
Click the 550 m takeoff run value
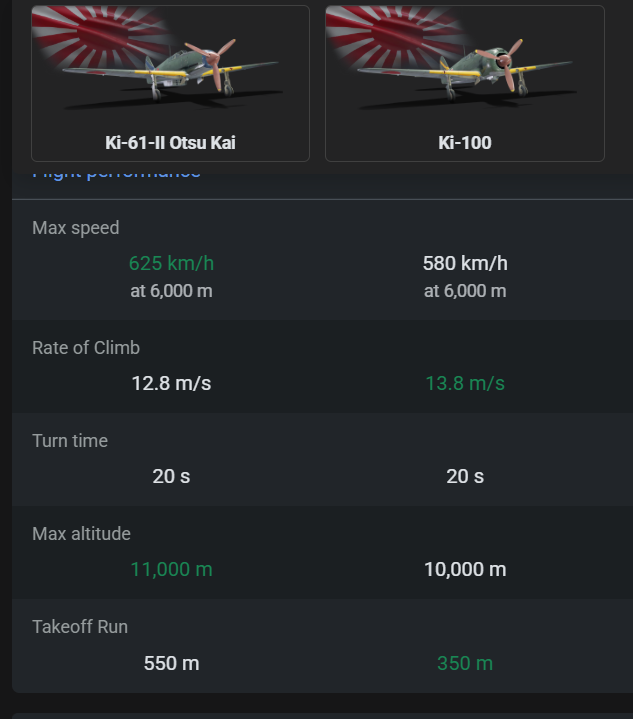[x=171, y=663]
